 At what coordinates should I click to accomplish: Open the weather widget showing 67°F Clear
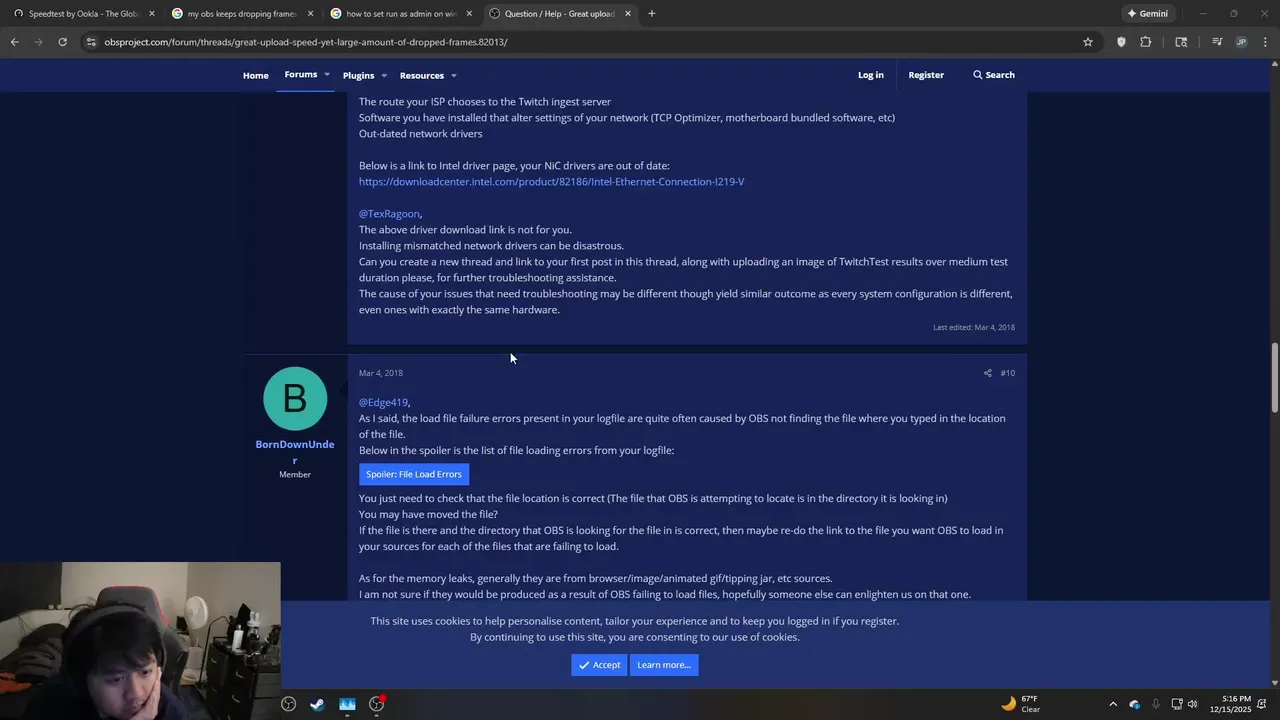click(x=1021, y=704)
